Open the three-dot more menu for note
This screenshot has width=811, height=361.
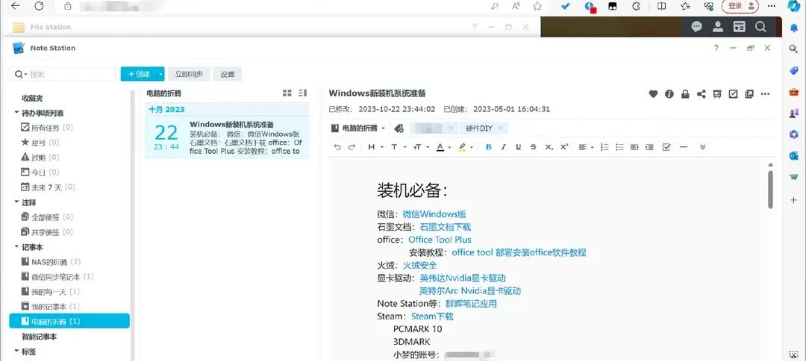[x=765, y=94]
